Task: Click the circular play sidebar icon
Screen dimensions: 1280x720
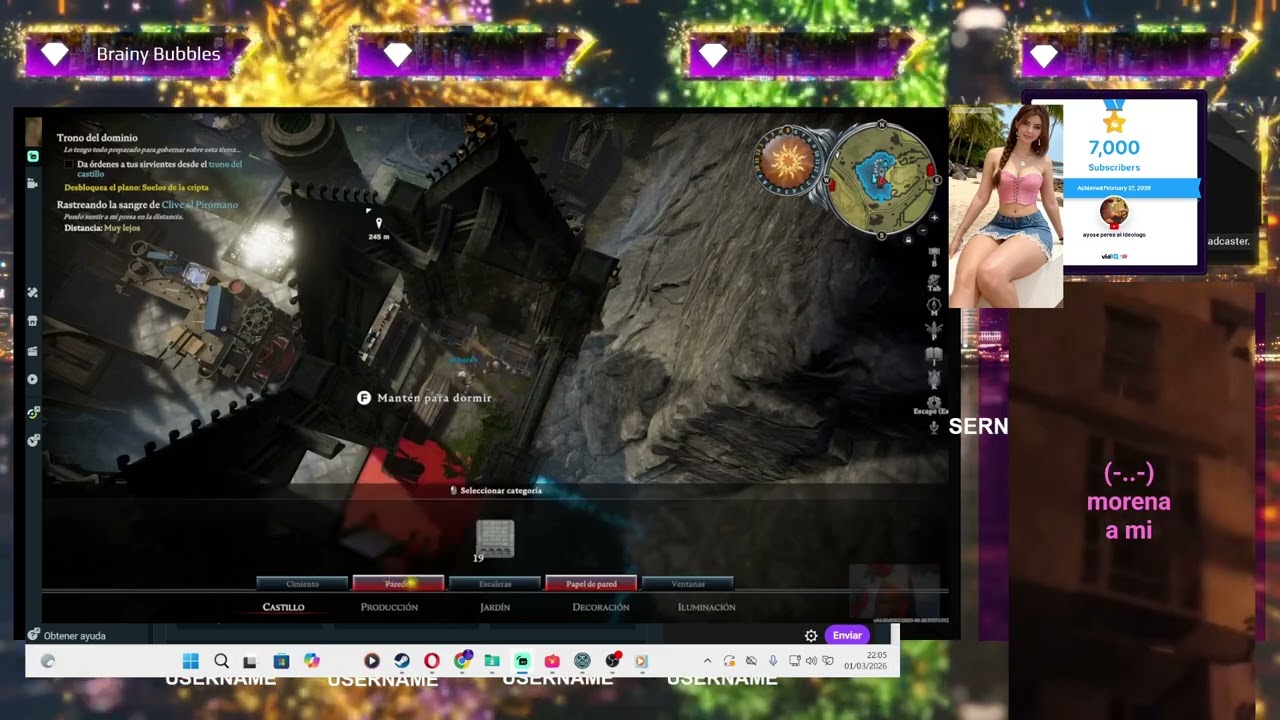Action: click(33, 379)
